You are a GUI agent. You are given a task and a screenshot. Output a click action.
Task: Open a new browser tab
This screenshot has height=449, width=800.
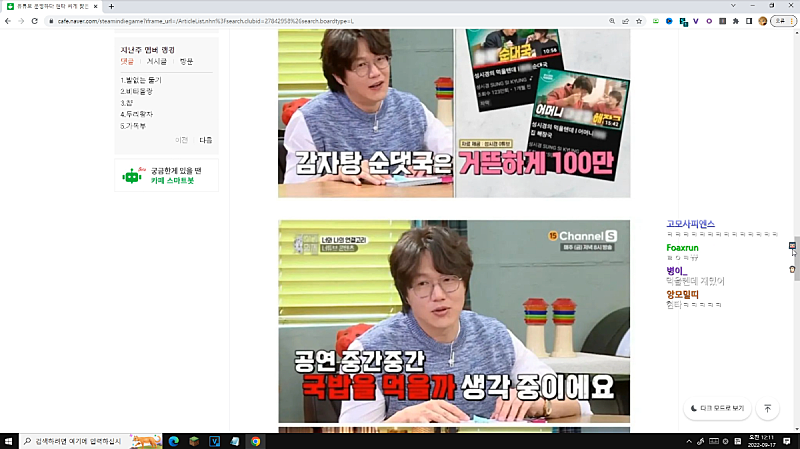point(111,6)
